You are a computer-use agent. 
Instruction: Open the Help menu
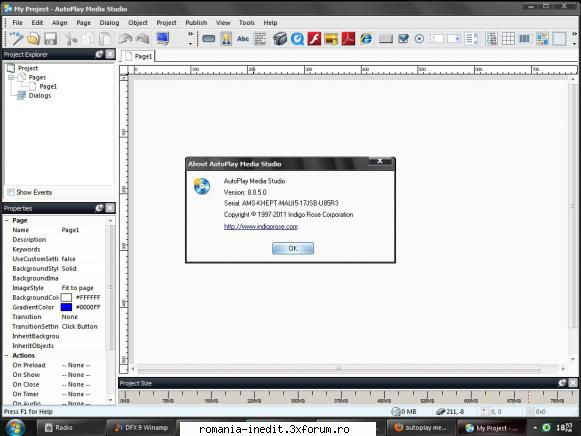coord(270,23)
